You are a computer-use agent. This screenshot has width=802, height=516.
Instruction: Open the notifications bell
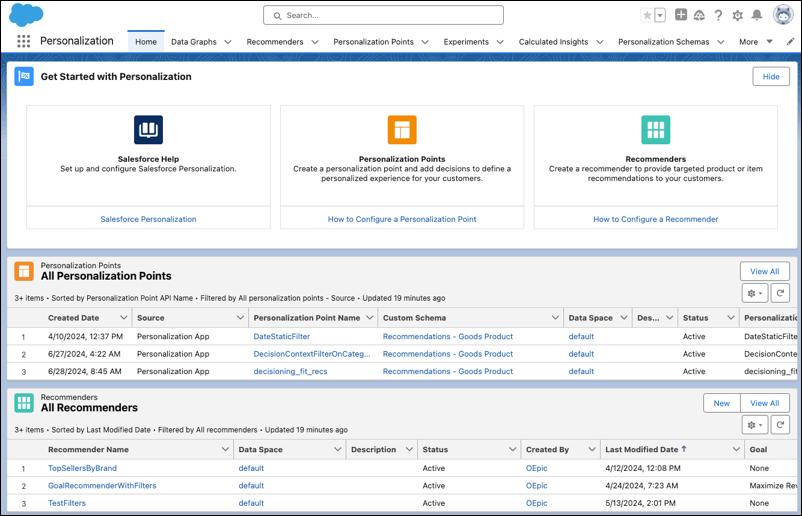click(757, 15)
